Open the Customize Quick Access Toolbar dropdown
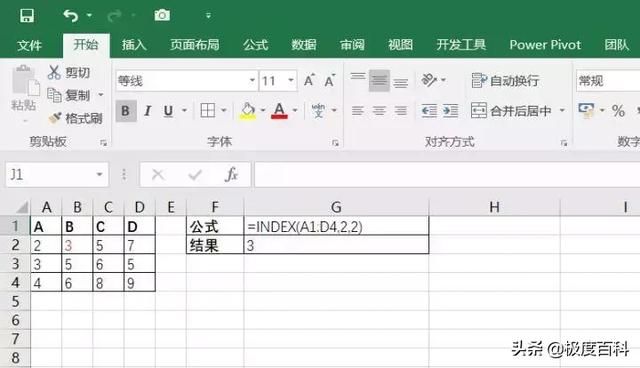 208,16
